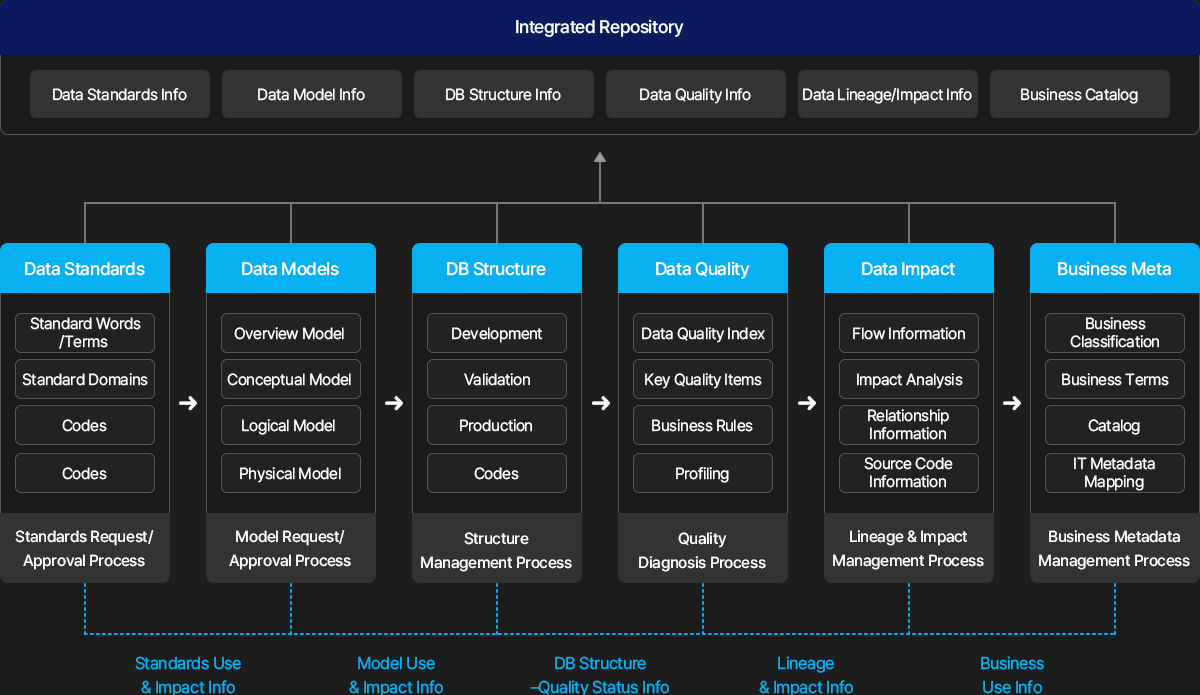The height and width of the screenshot is (695, 1200).
Task: Select the Data Model Info box
Action: click(x=312, y=94)
